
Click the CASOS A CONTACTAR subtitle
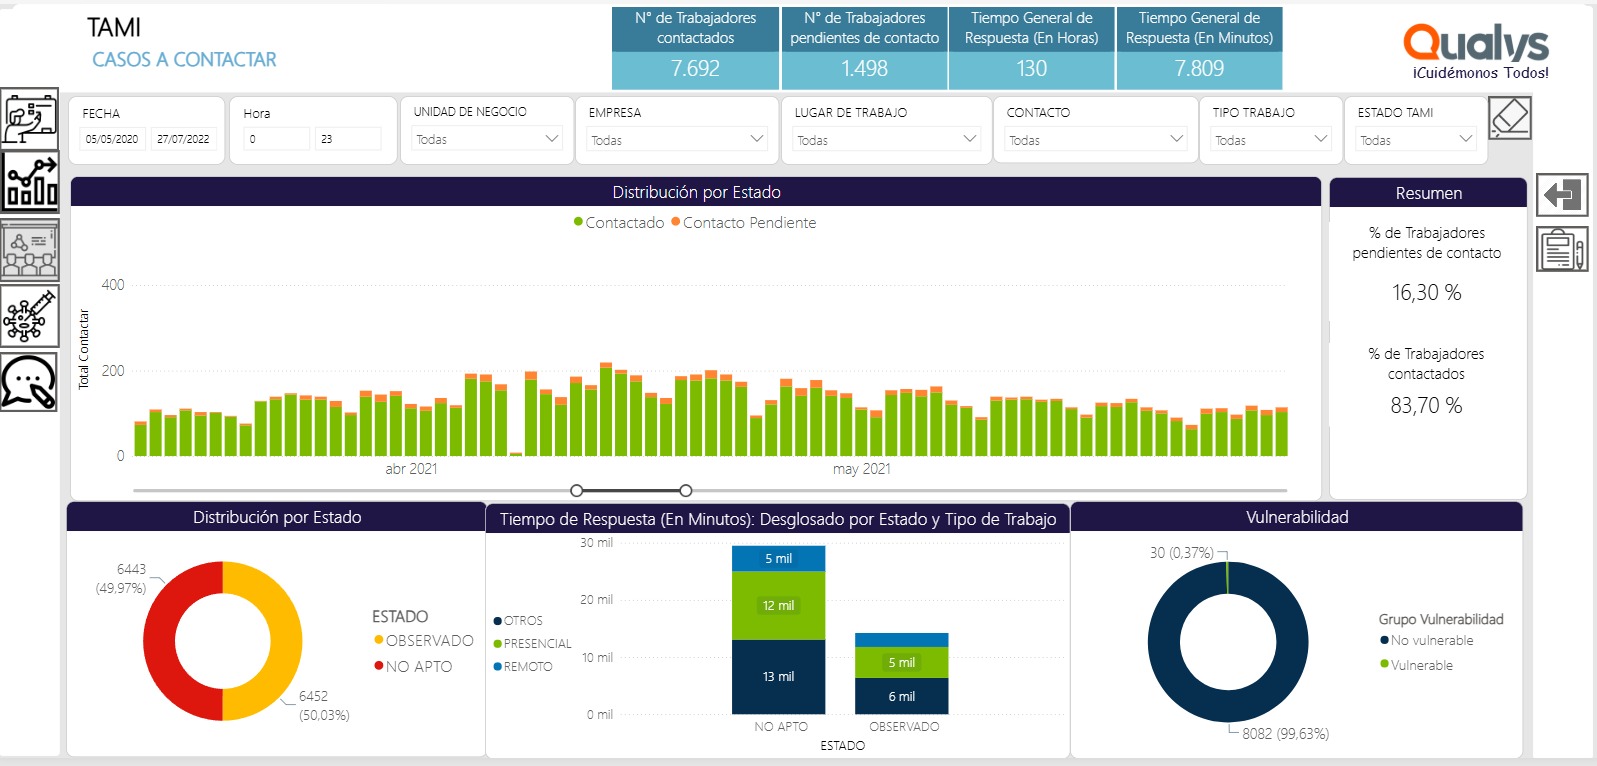(x=184, y=60)
